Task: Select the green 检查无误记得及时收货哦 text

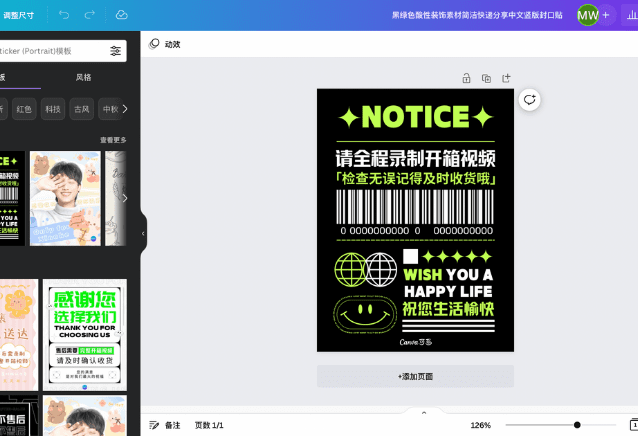Action: tap(415, 179)
